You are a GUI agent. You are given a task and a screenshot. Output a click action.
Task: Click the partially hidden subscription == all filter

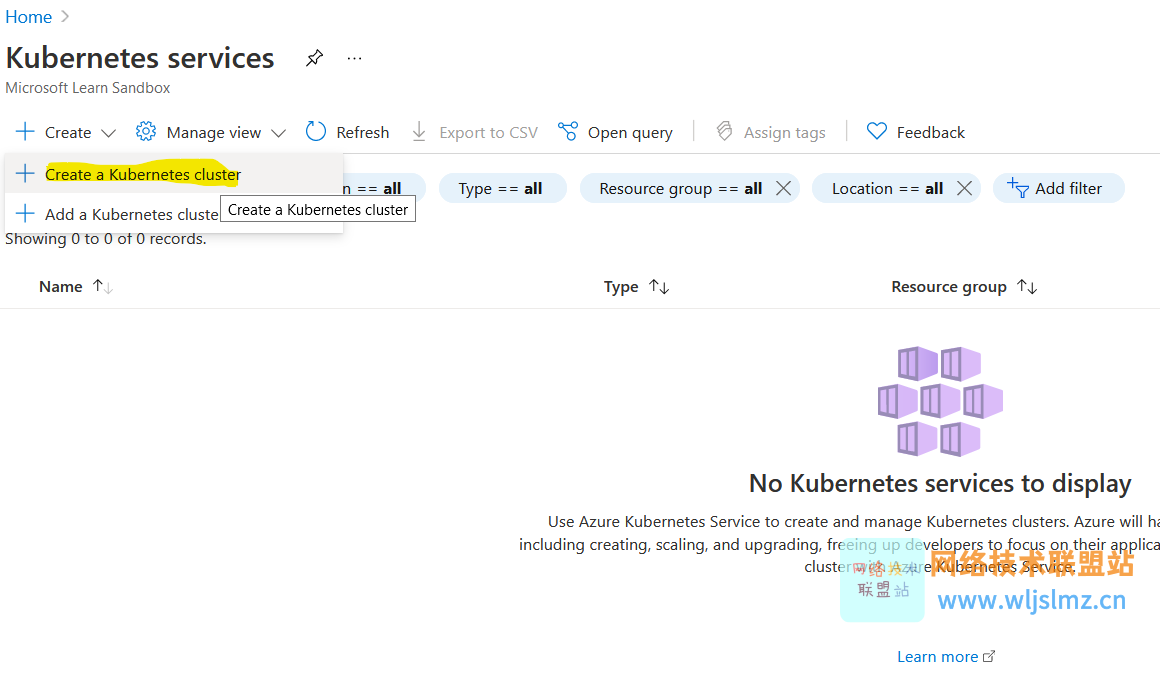tap(384, 188)
